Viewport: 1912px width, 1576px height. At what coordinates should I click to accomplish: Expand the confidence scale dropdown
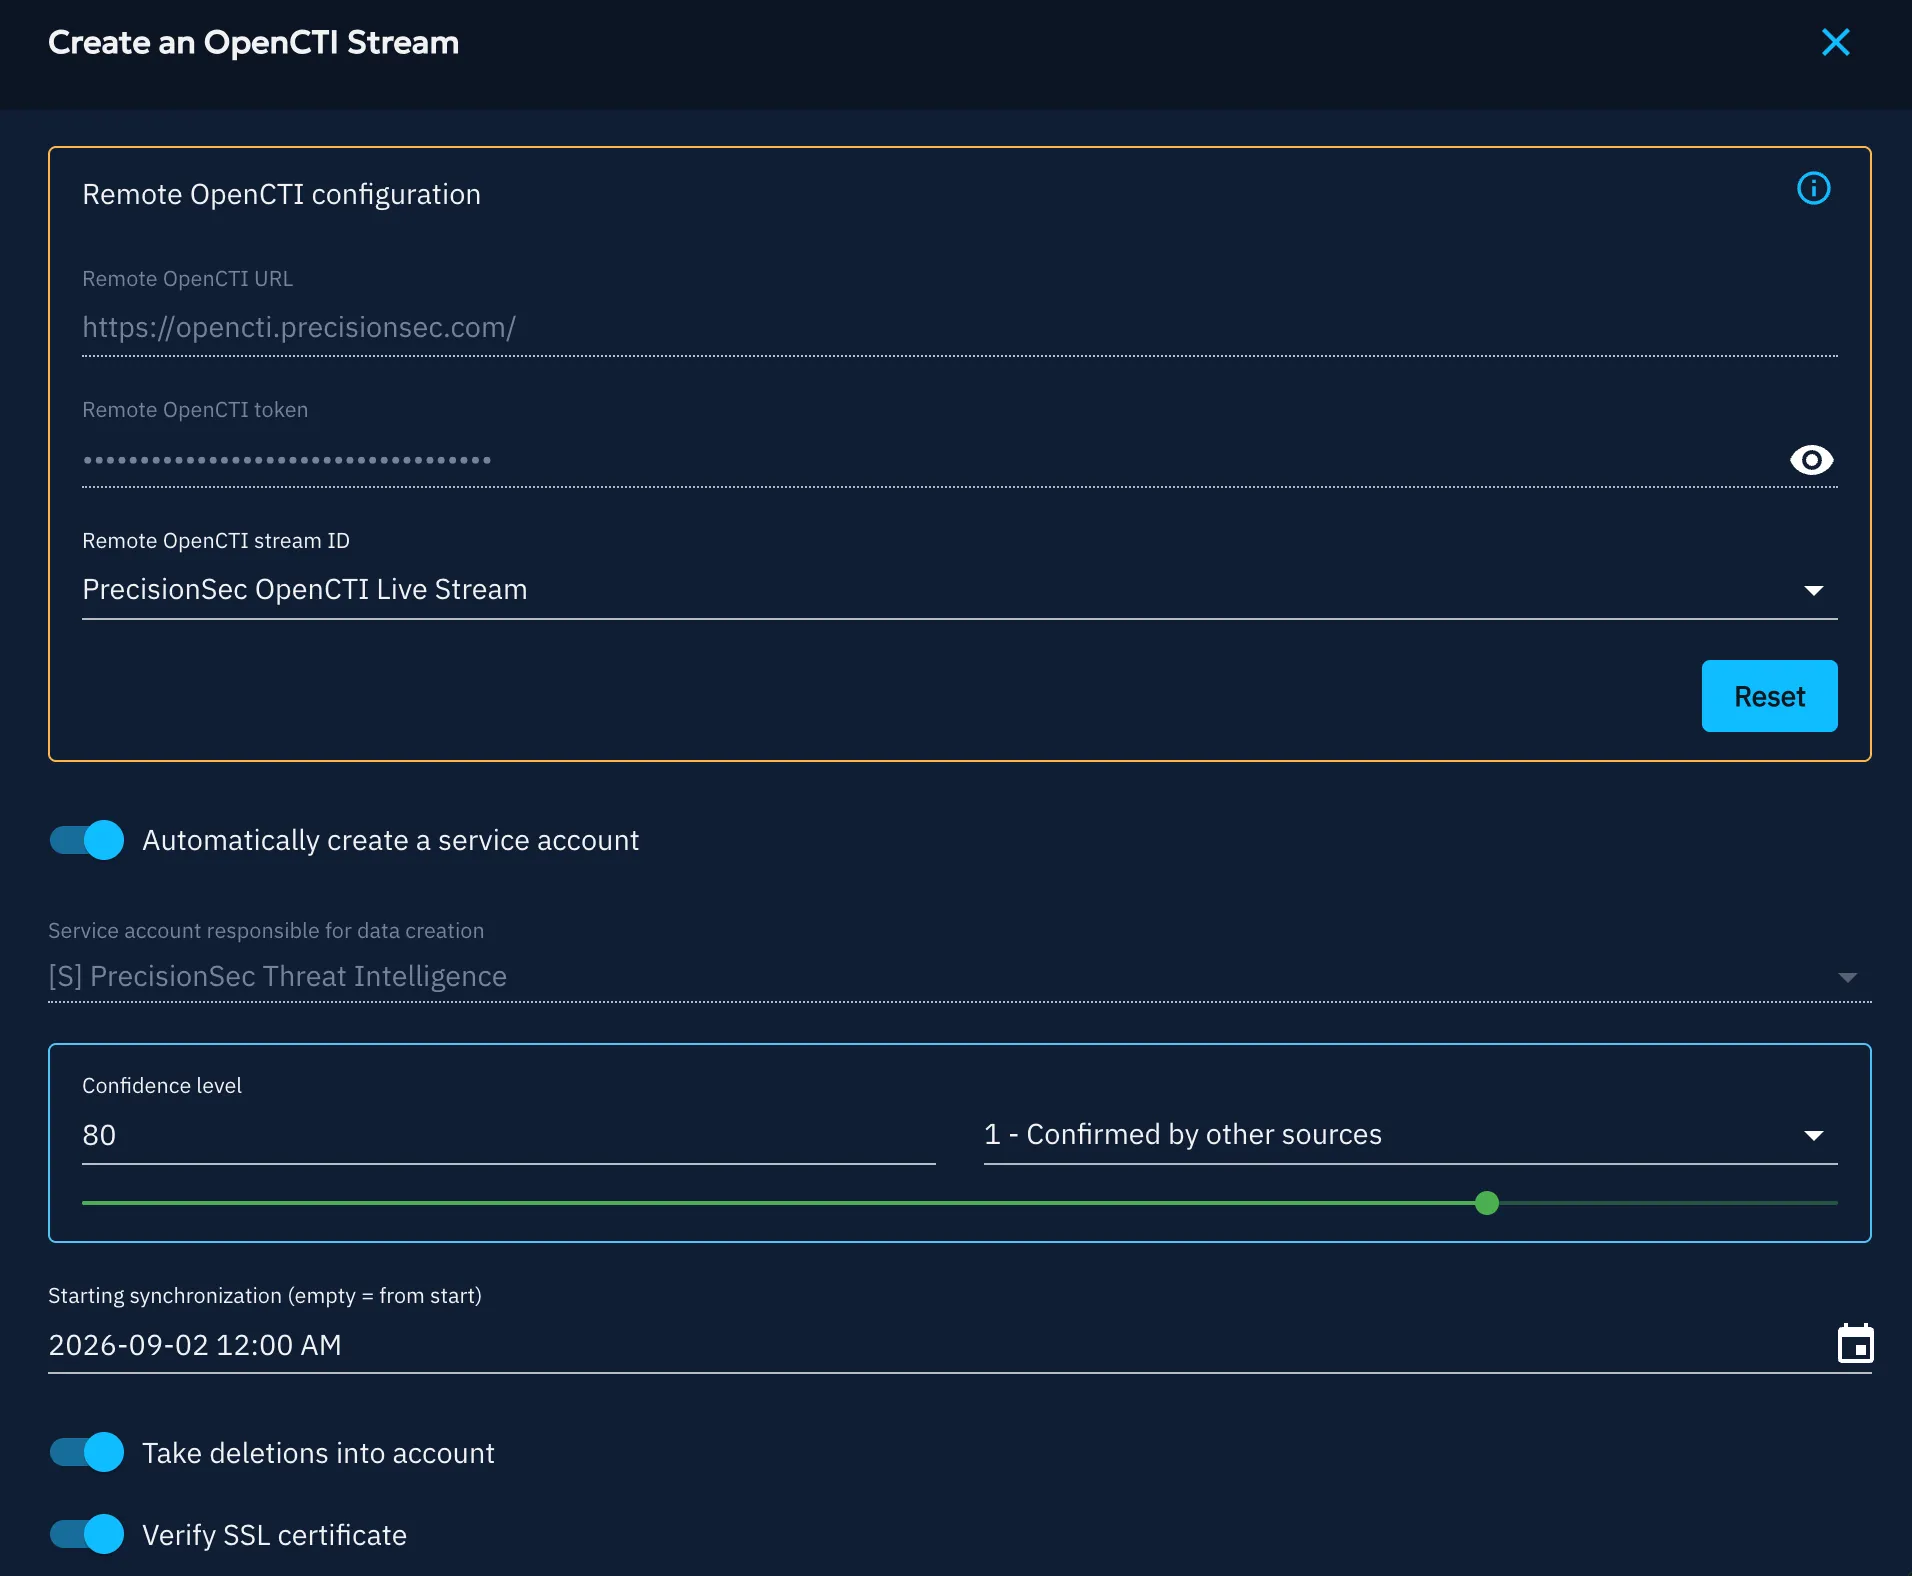[x=1813, y=1135]
